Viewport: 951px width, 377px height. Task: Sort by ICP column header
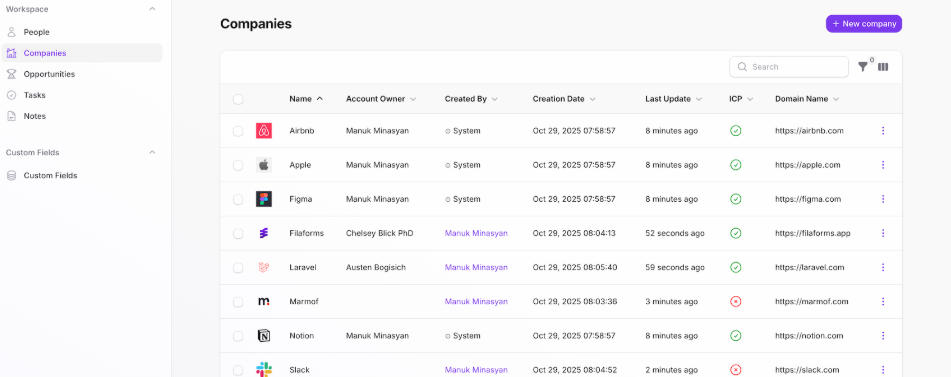(x=741, y=99)
